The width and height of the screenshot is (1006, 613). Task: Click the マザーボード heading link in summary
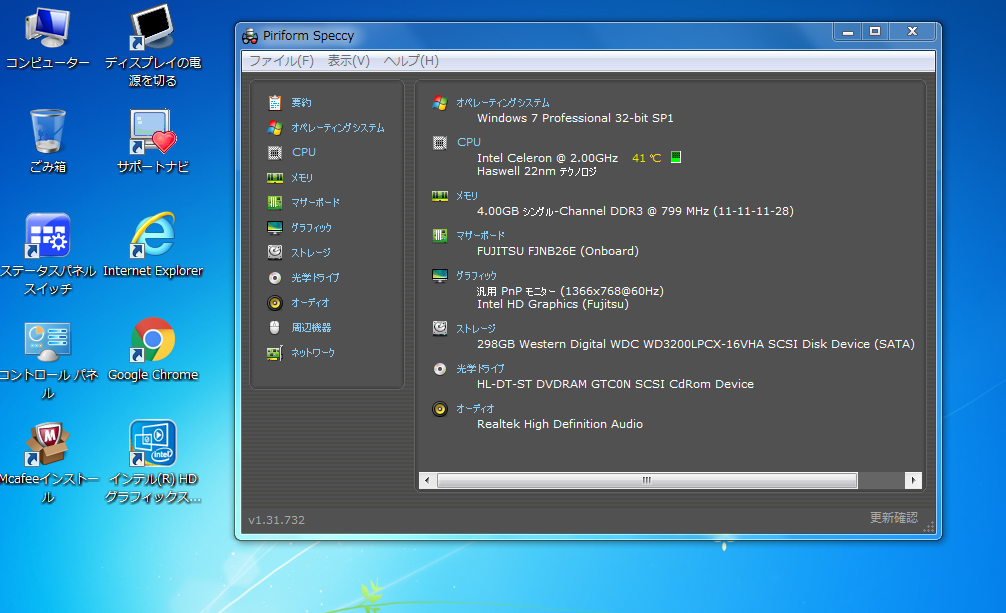480,236
